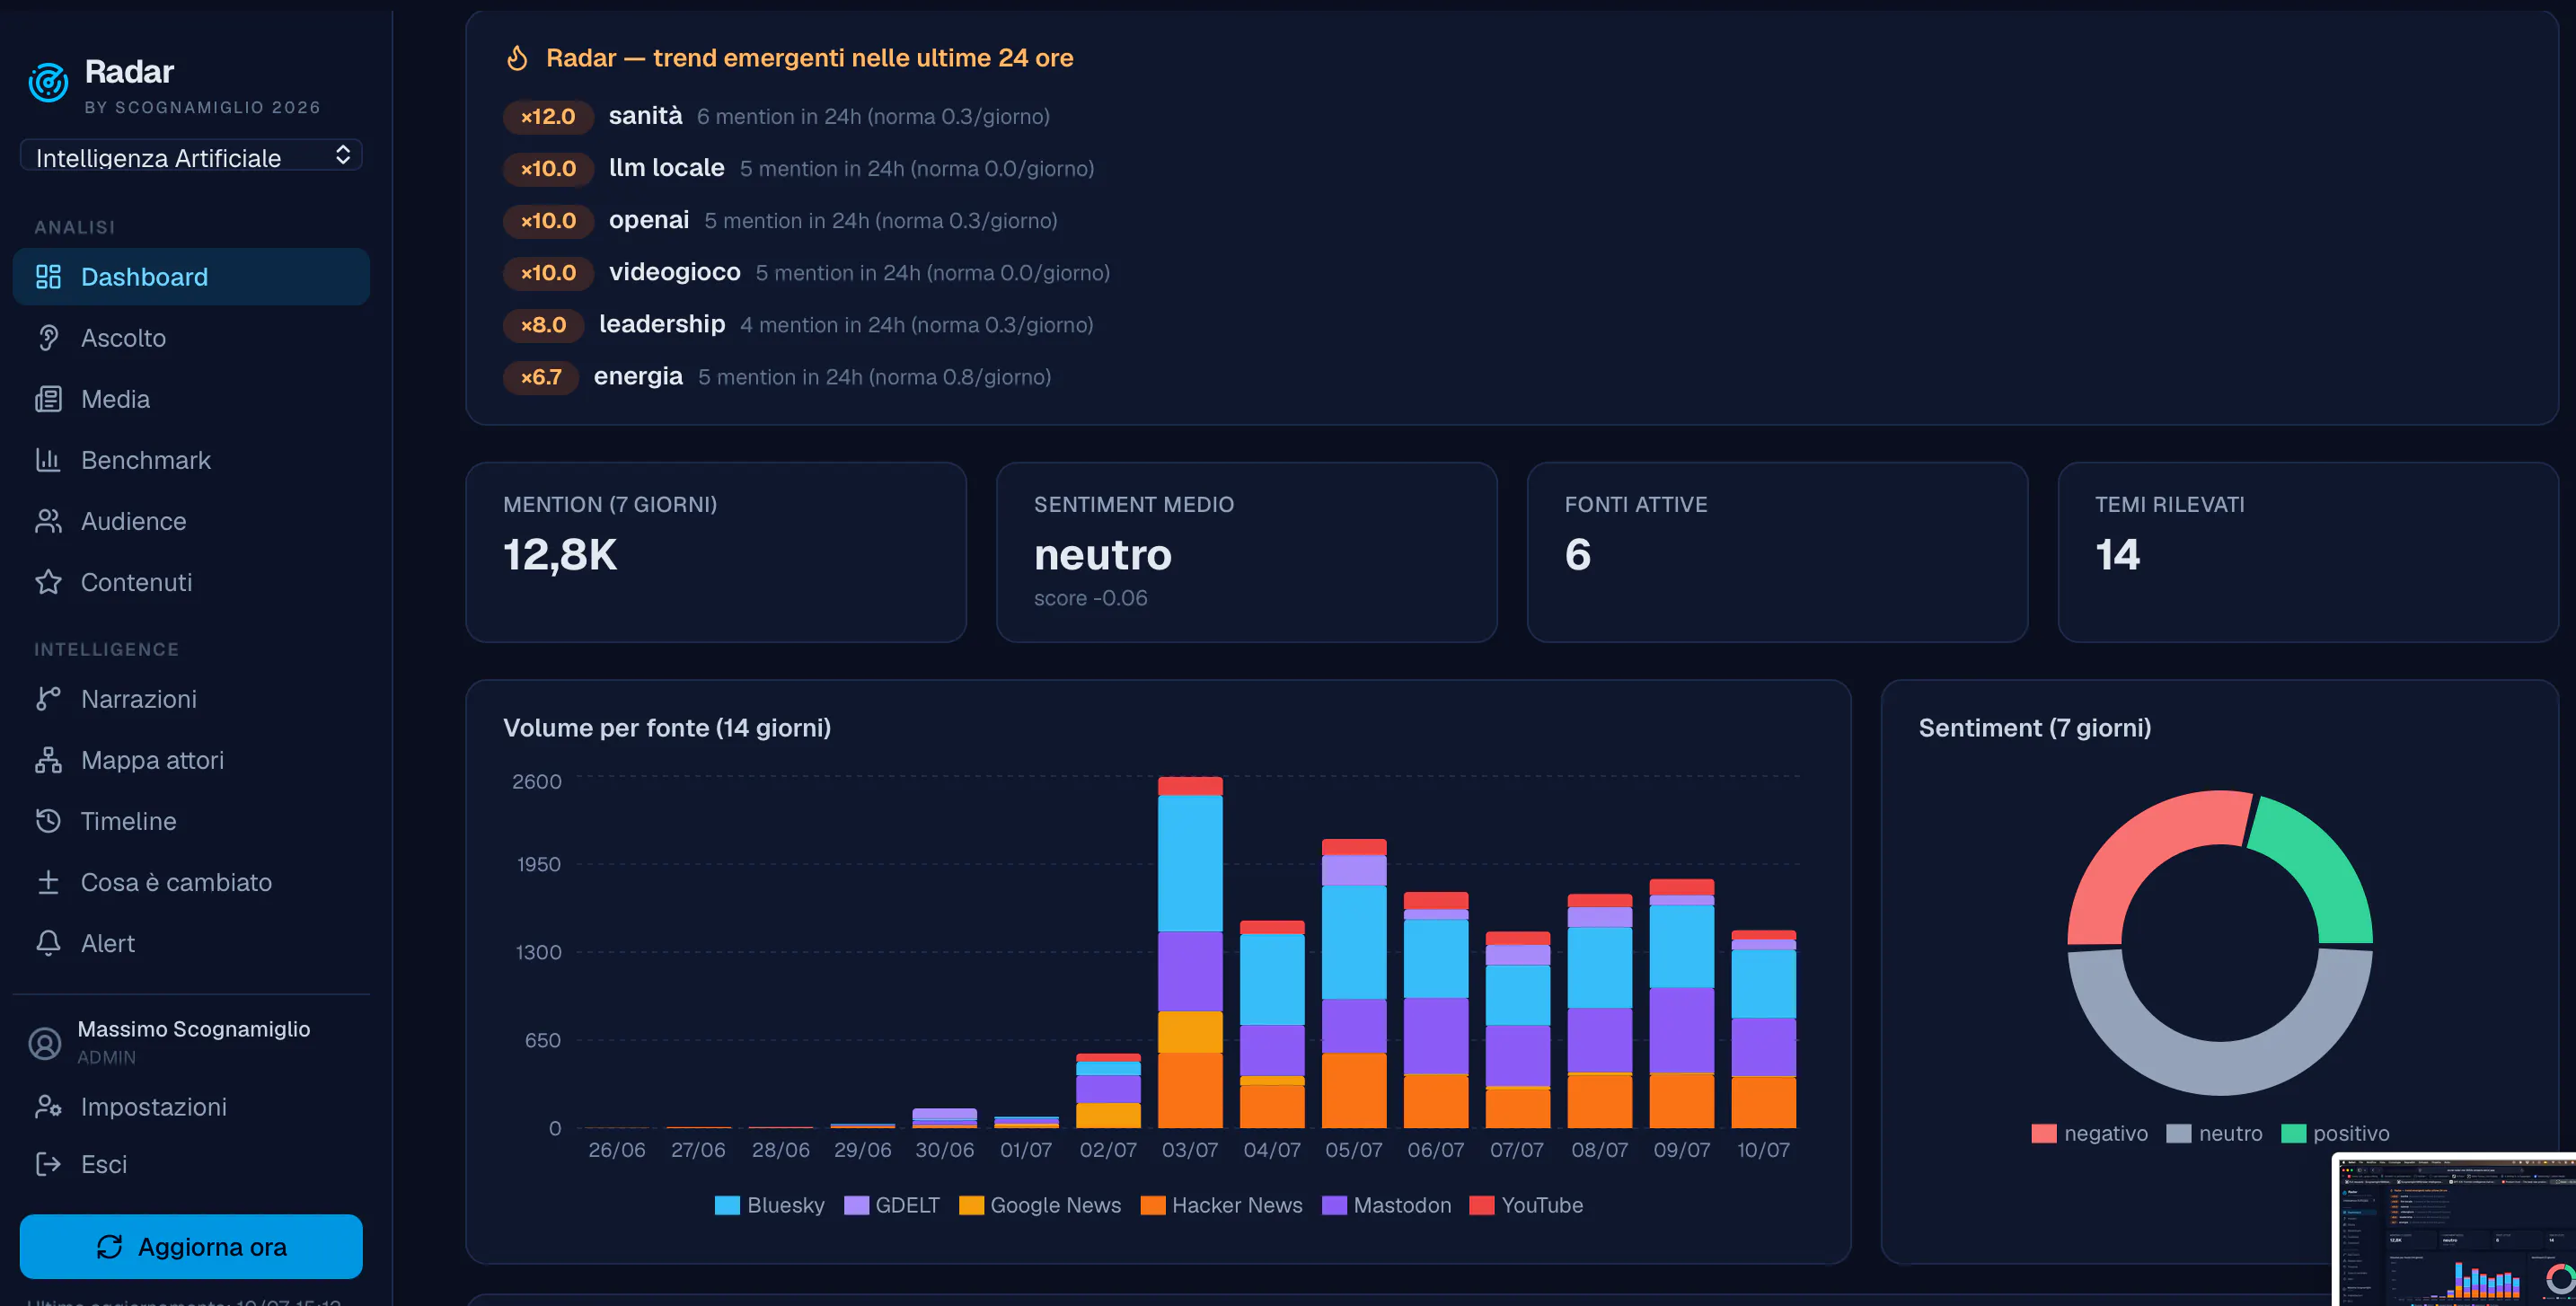Viewport: 2576px width, 1306px height.
Task: Open the Alert page
Action: click(191, 943)
